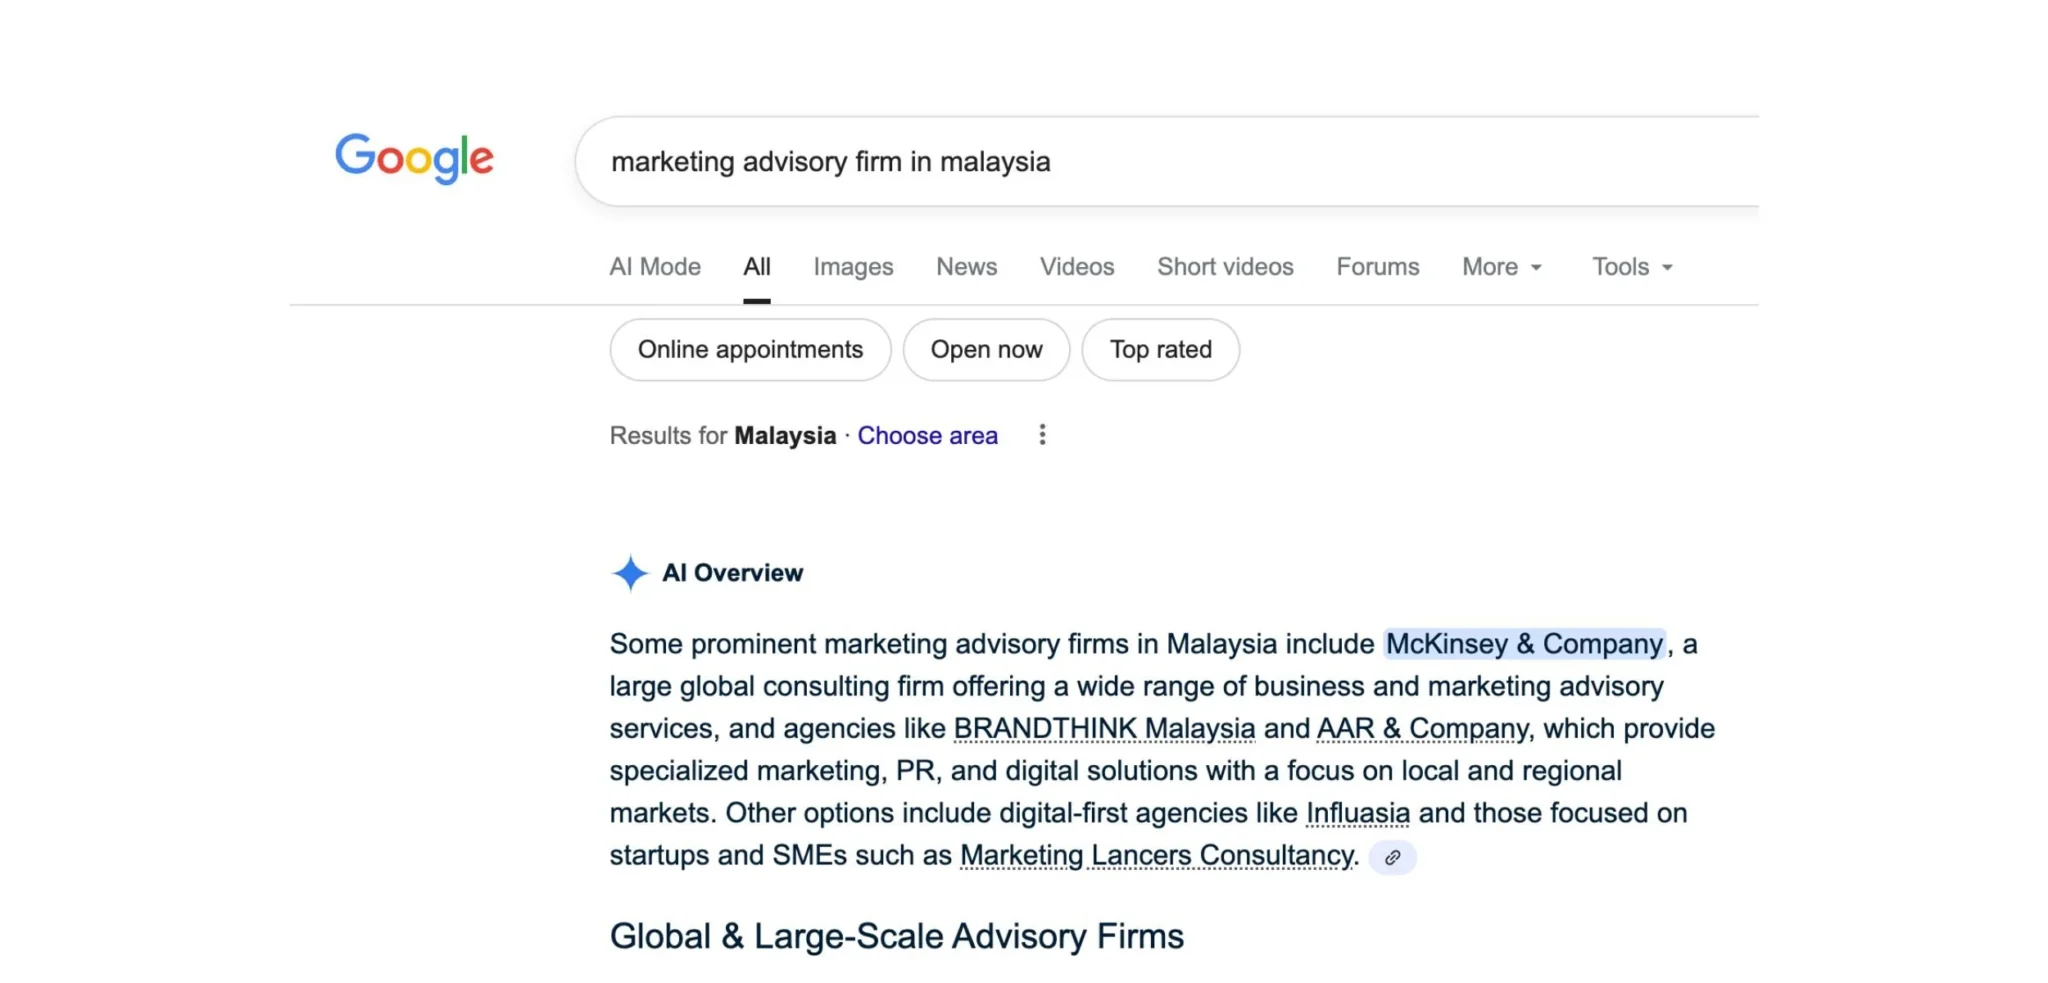This screenshot has height=983, width=2048.
Task: Switch to AI Mode
Action: pos(654,266)
